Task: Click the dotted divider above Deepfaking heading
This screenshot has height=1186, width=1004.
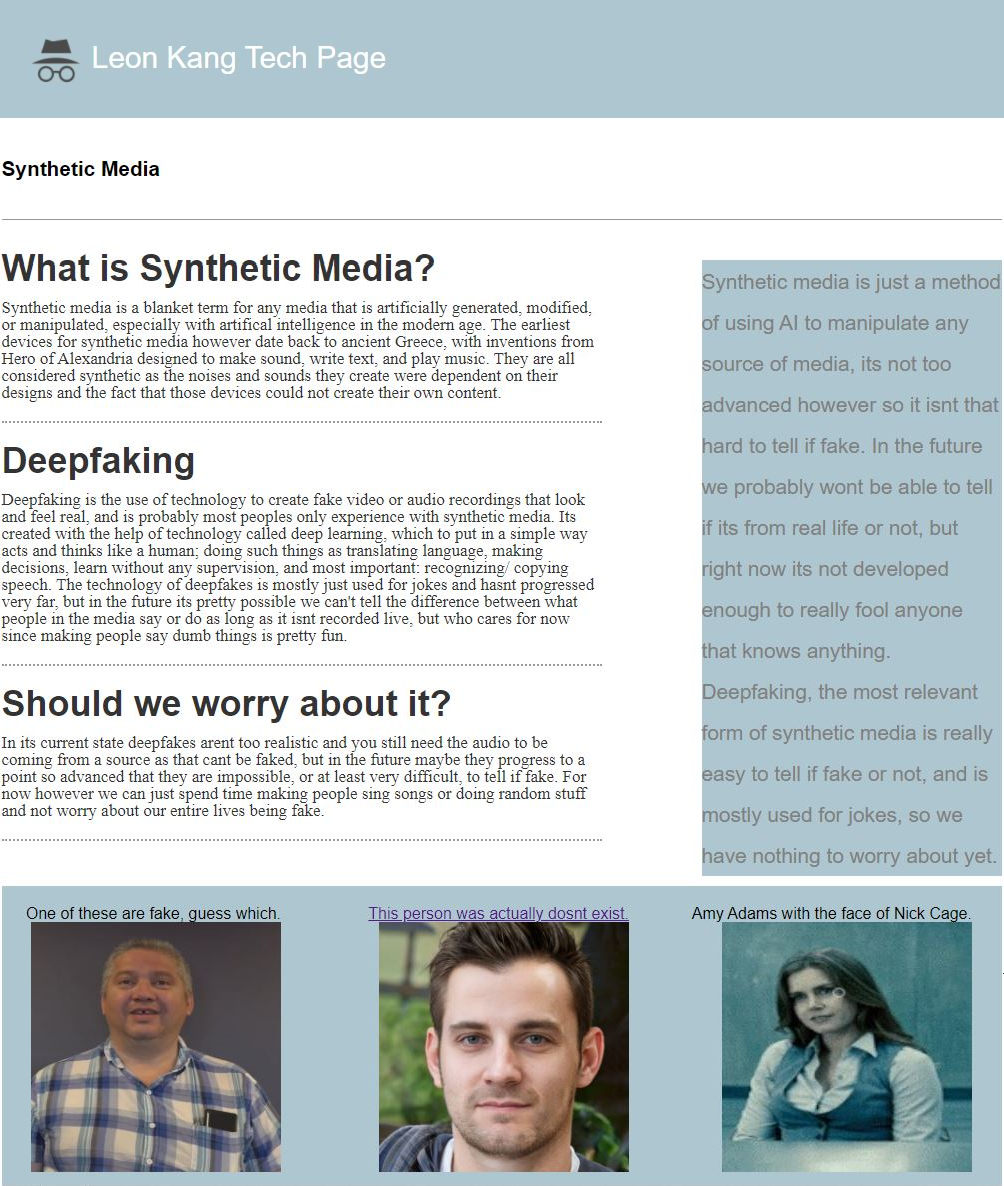Action: [301, 422]
